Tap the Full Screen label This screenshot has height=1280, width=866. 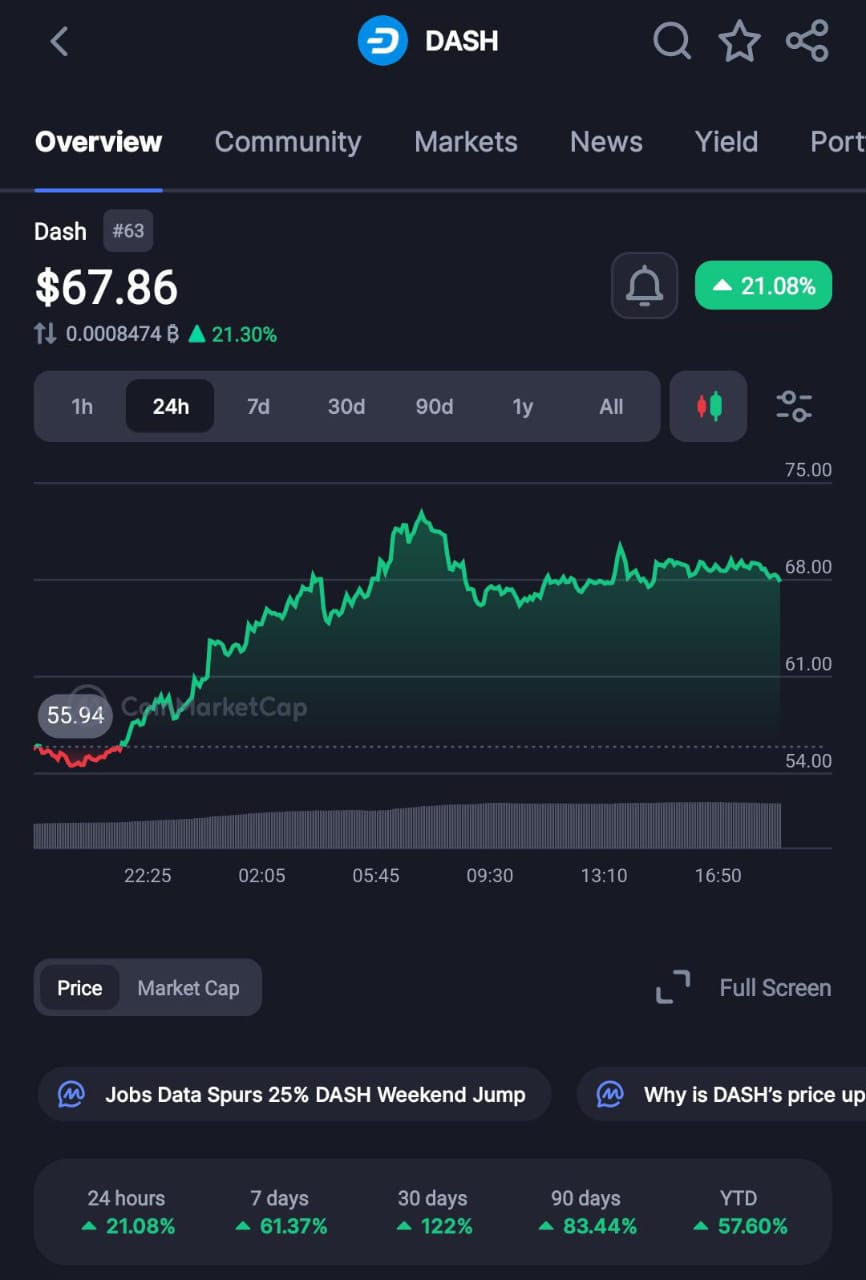click(775, 987)
